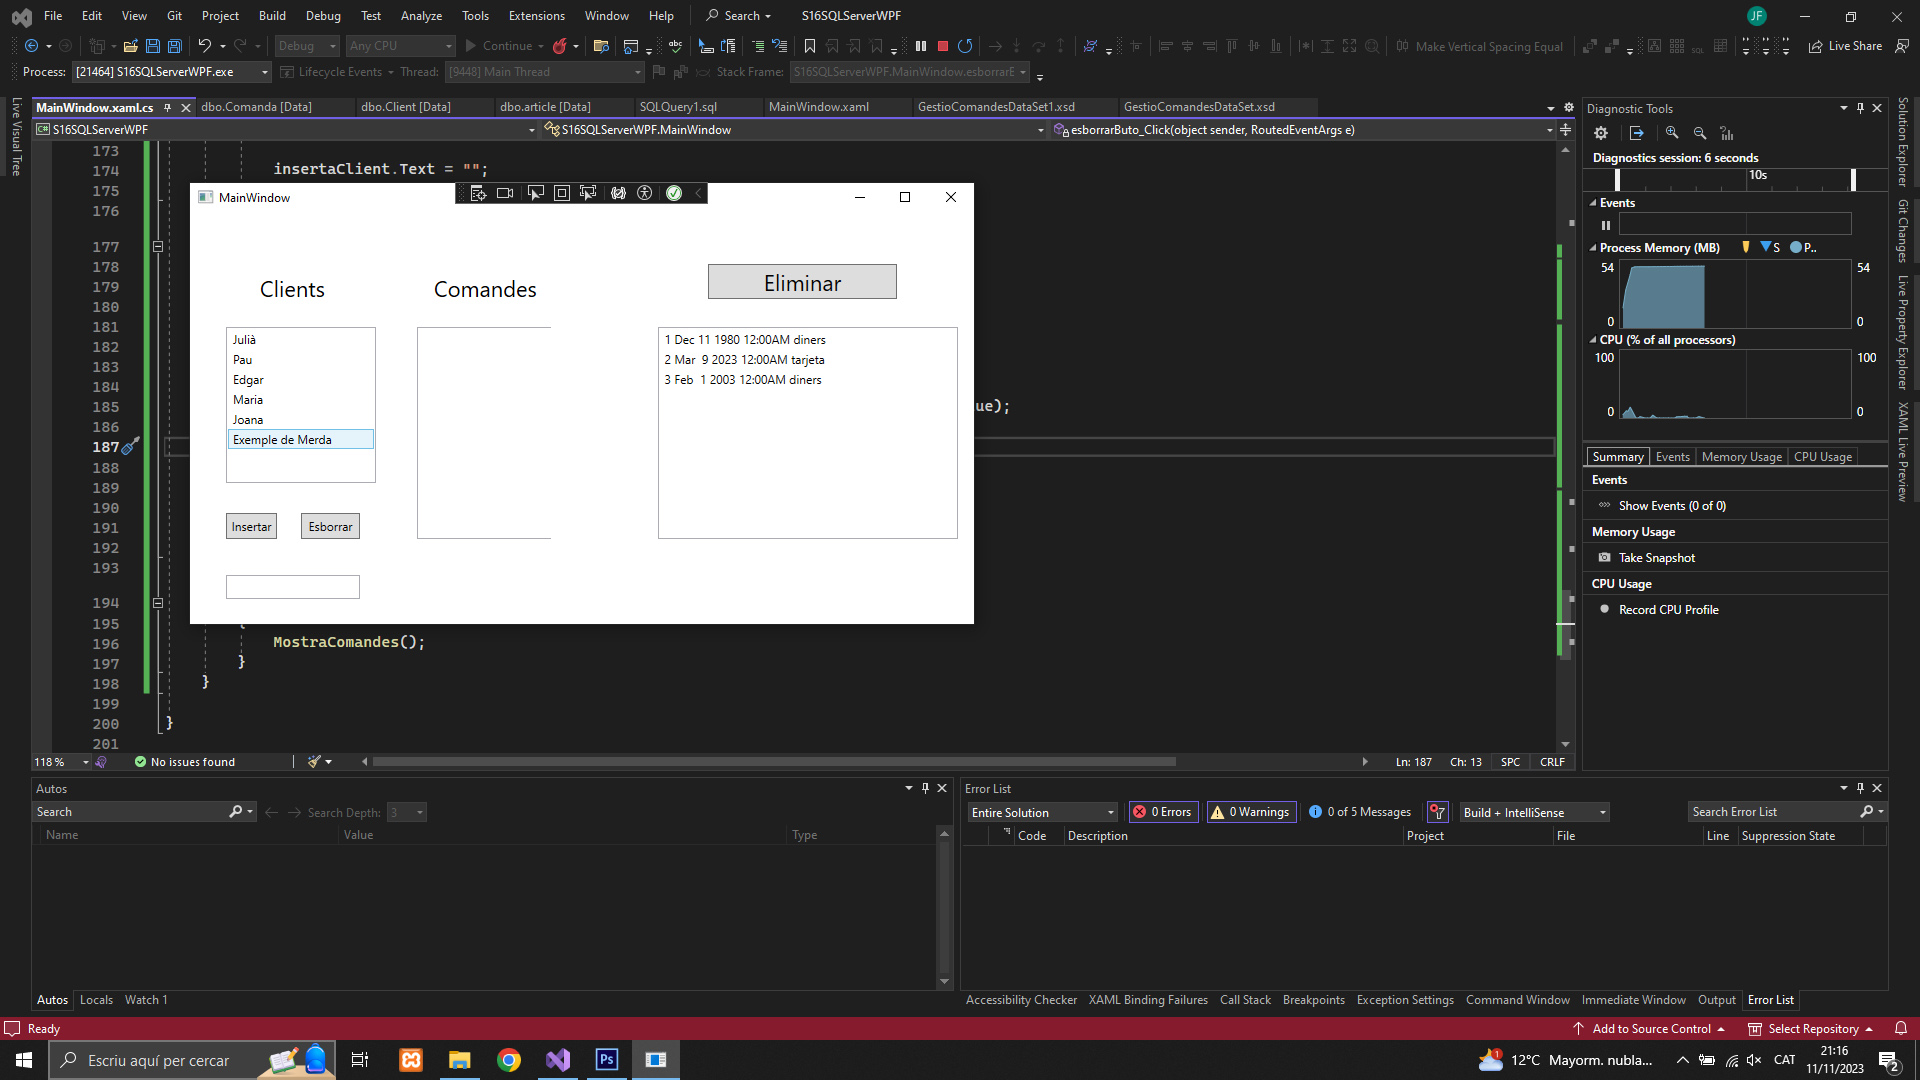Open the Debug menu
1920x1080 pixels.
(322, 15)
